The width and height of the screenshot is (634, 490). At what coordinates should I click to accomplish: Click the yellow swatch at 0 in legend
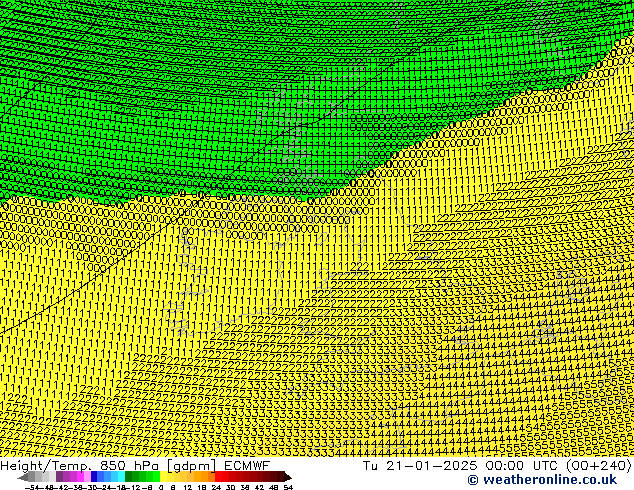click(x=163, y=476)
